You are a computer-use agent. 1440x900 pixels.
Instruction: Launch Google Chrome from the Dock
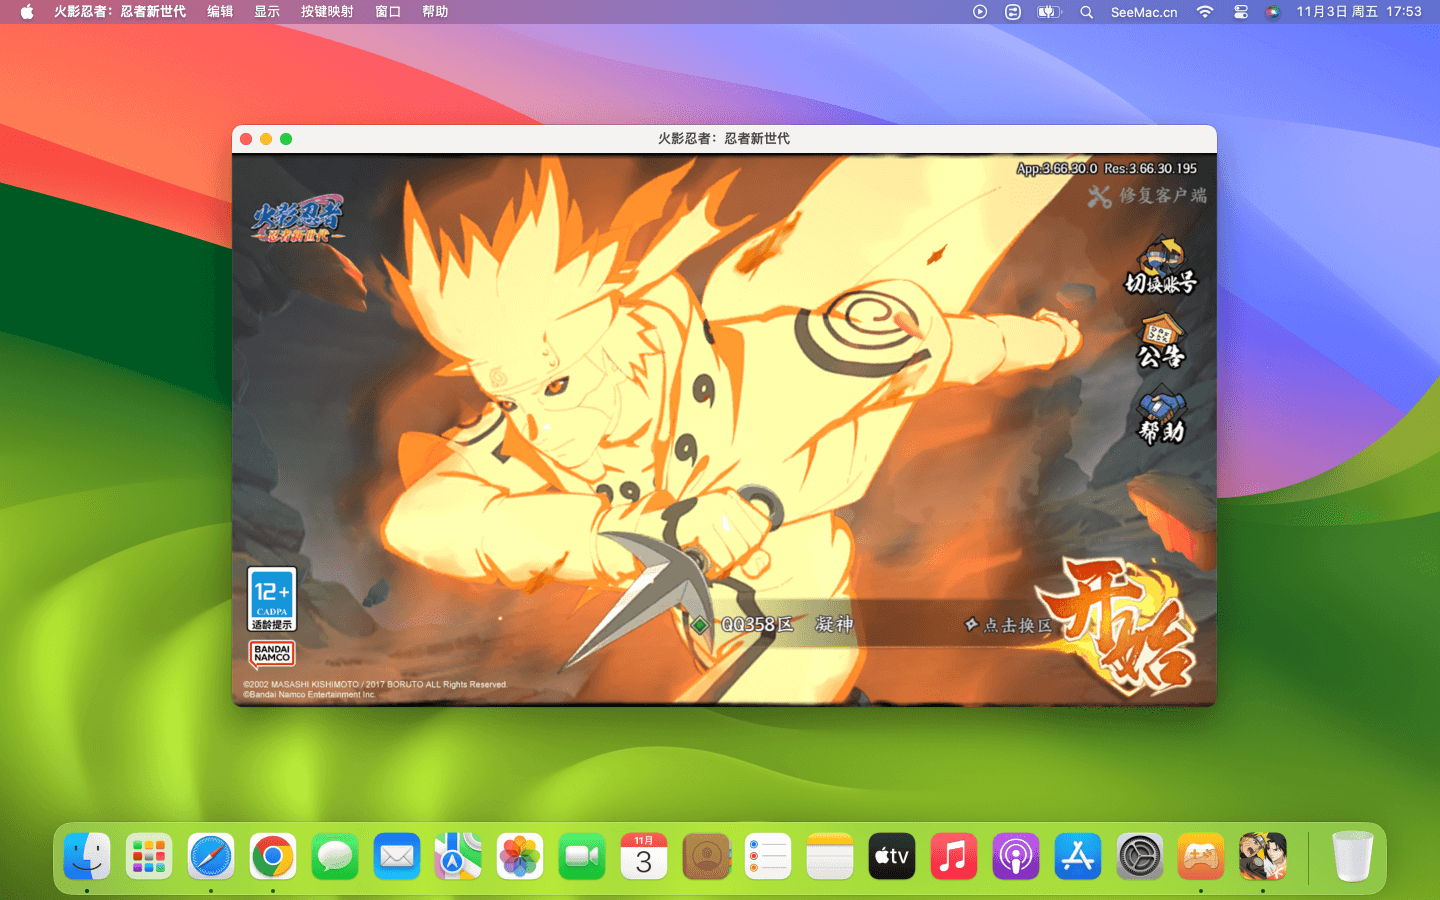[273, 857]
